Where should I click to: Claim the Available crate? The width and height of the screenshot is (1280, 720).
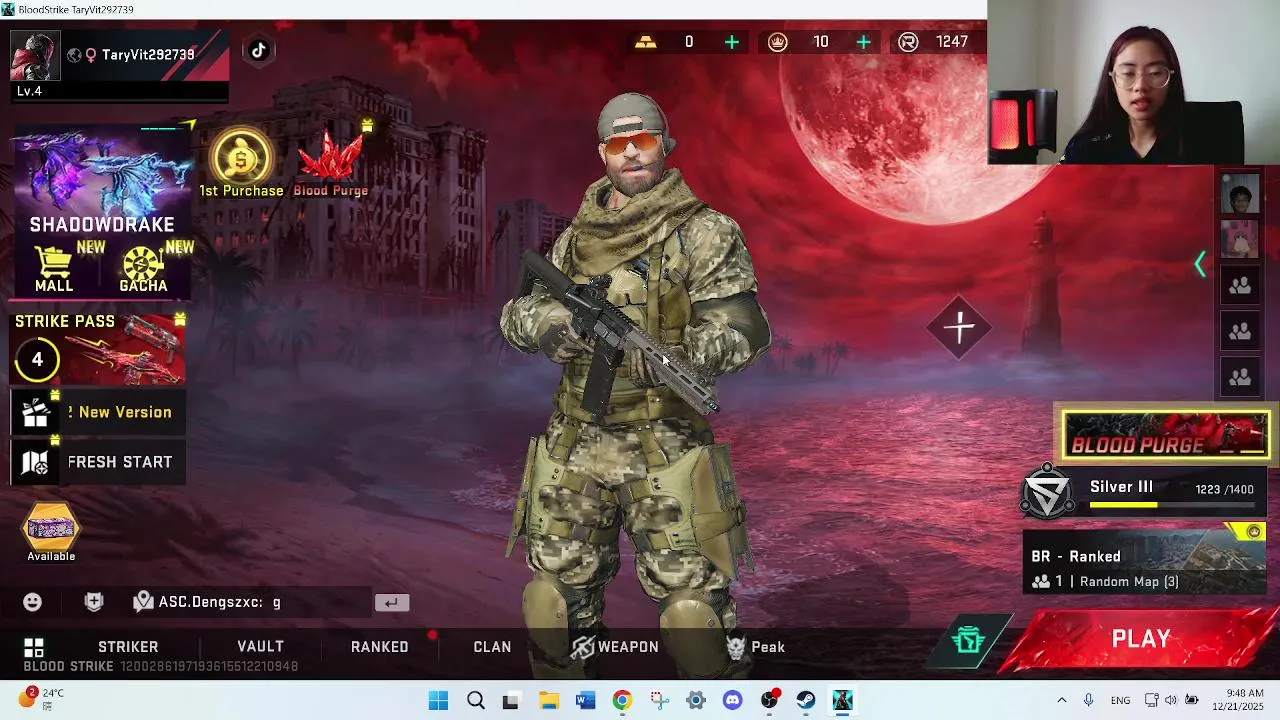(51, 531)
